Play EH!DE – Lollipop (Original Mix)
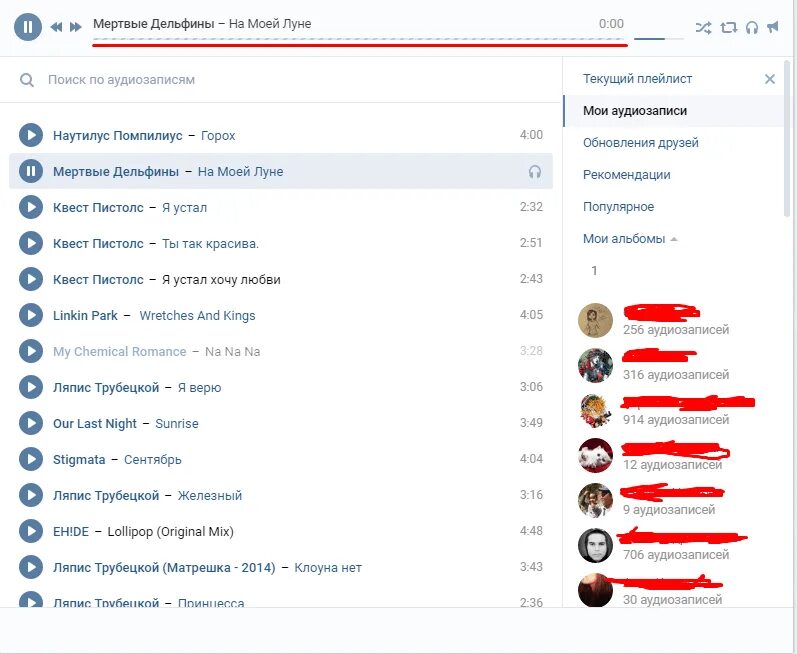Image resolution: width=797 pixels, height=654 pixels. pos(31,532)
